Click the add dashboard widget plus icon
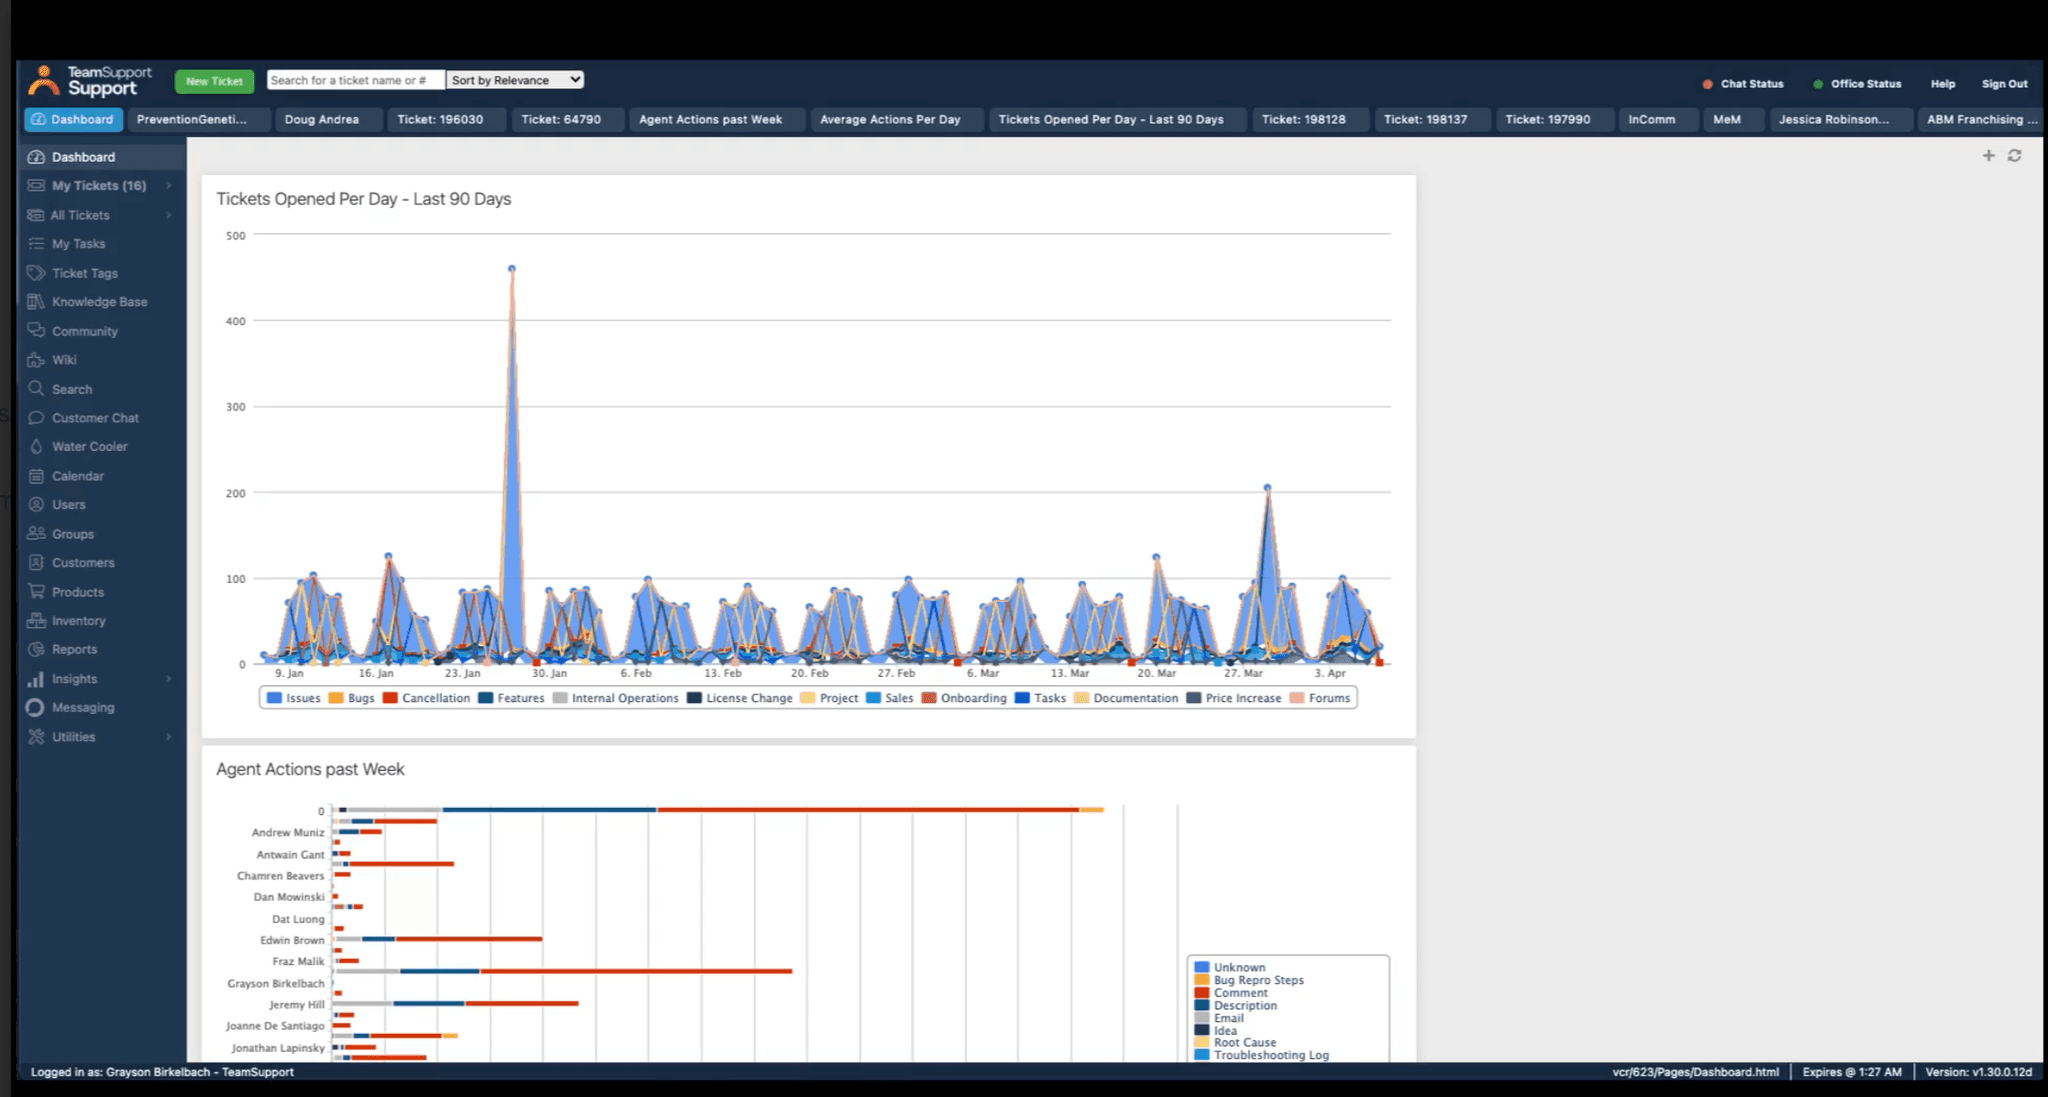Image resolution: width=2048 pixels, height=1097 pixels. coord(1988,155)
